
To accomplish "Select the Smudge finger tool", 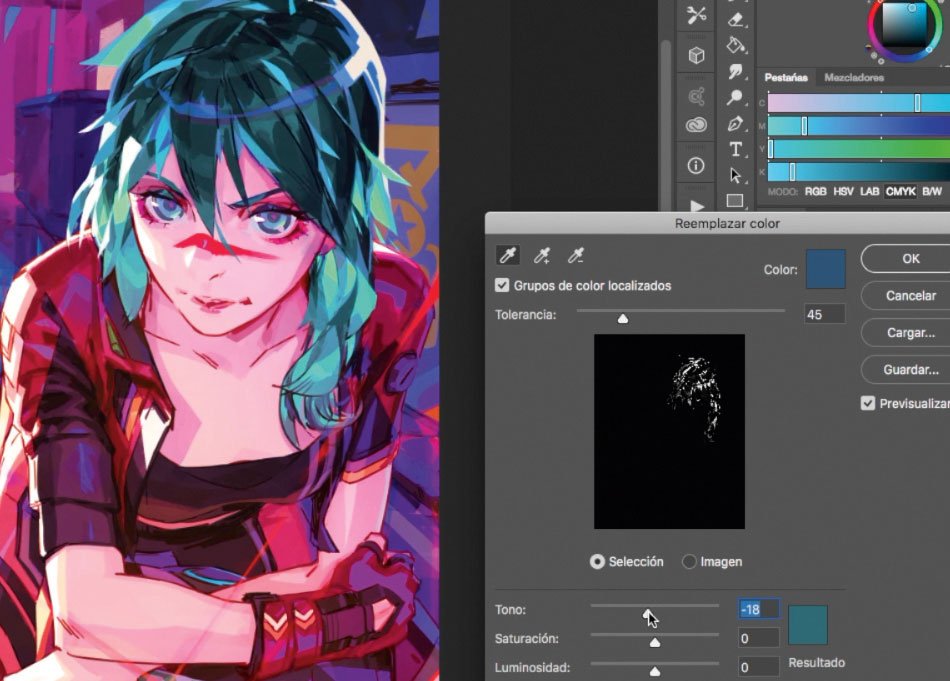I will (x=736, y=71).
